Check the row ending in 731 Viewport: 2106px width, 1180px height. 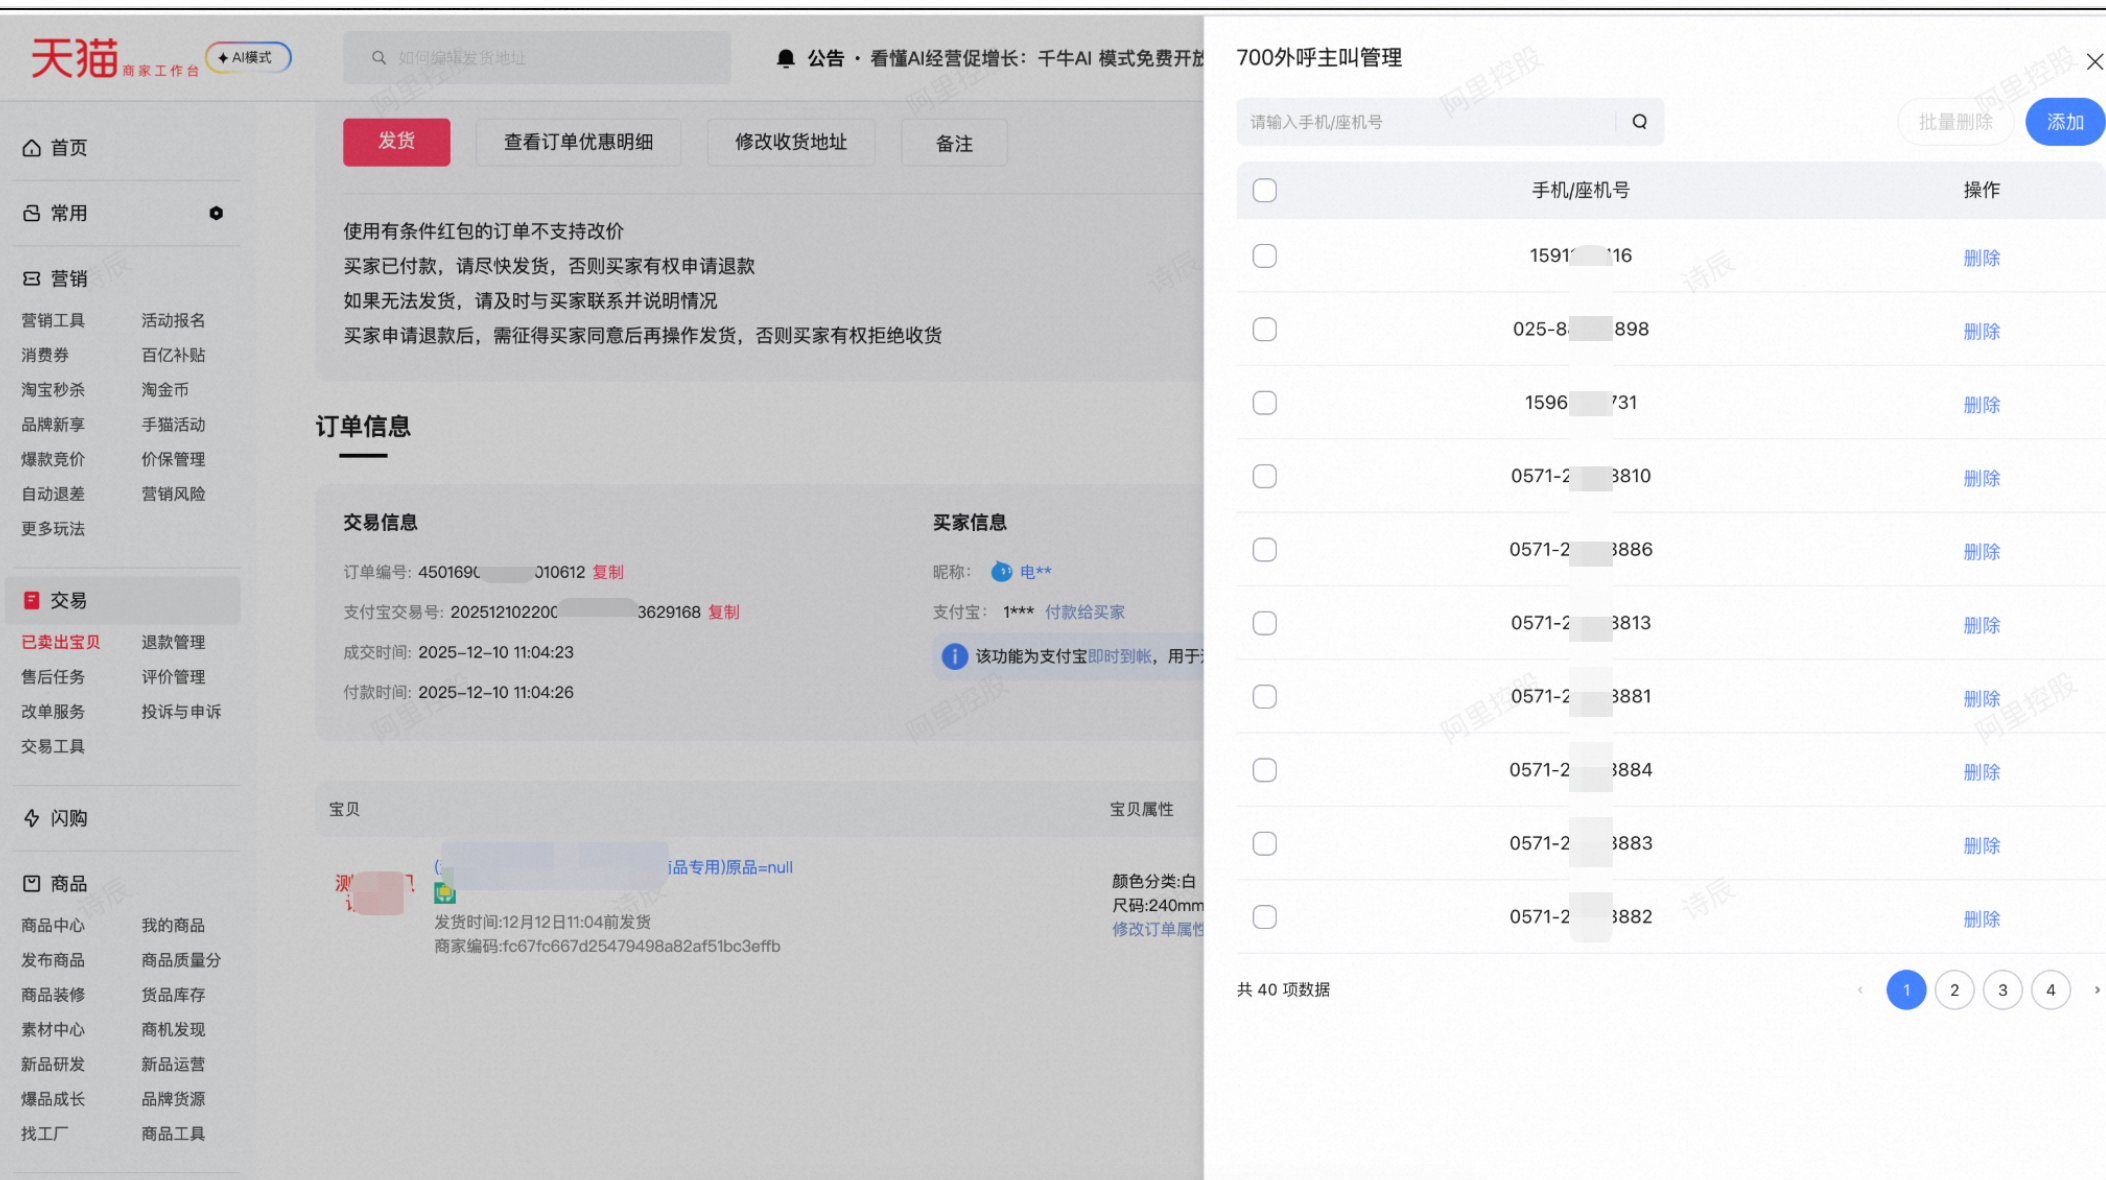pyautogui.click(x=1265, y=403)
